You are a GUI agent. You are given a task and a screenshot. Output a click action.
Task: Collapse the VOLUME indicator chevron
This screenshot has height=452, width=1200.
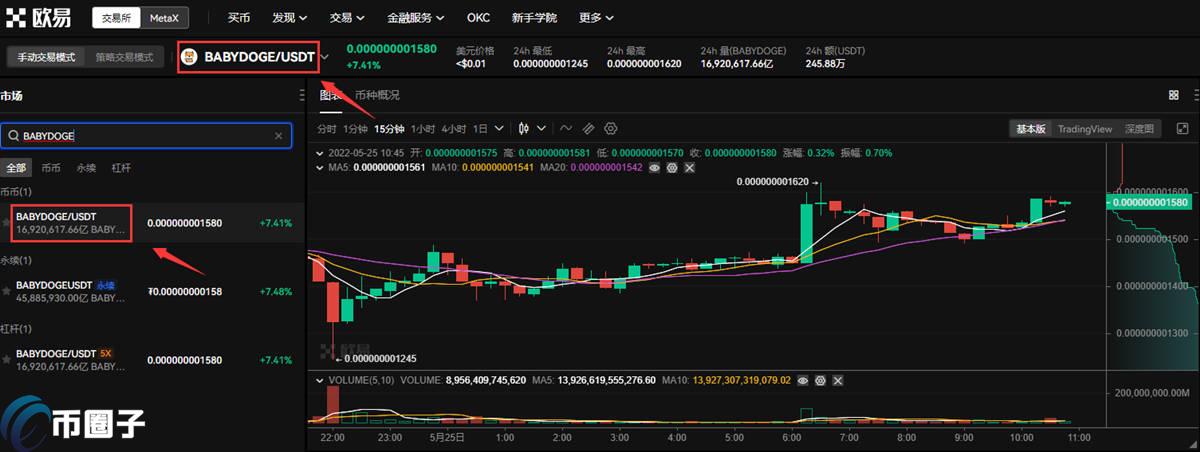321,380
